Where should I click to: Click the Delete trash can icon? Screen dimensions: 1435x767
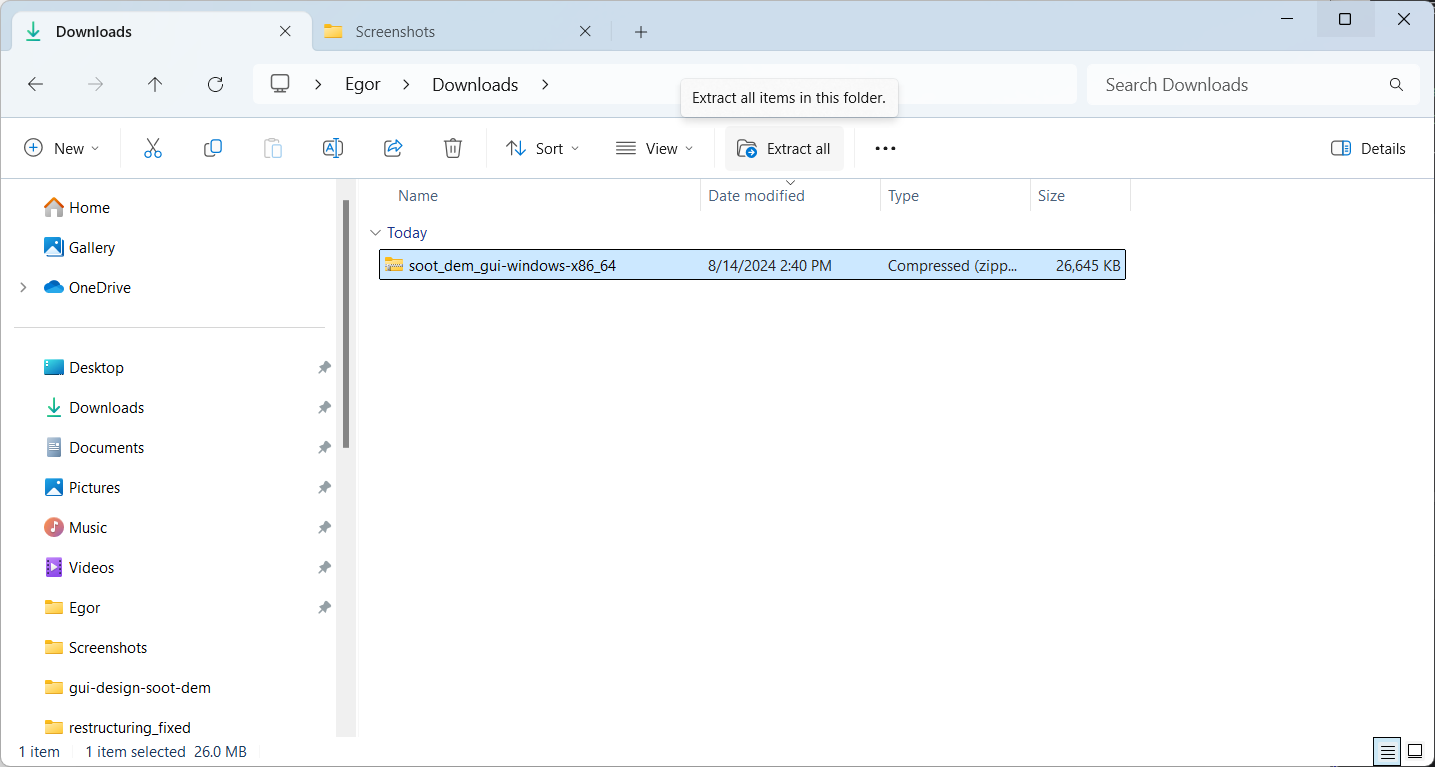[x=453, y=148]
